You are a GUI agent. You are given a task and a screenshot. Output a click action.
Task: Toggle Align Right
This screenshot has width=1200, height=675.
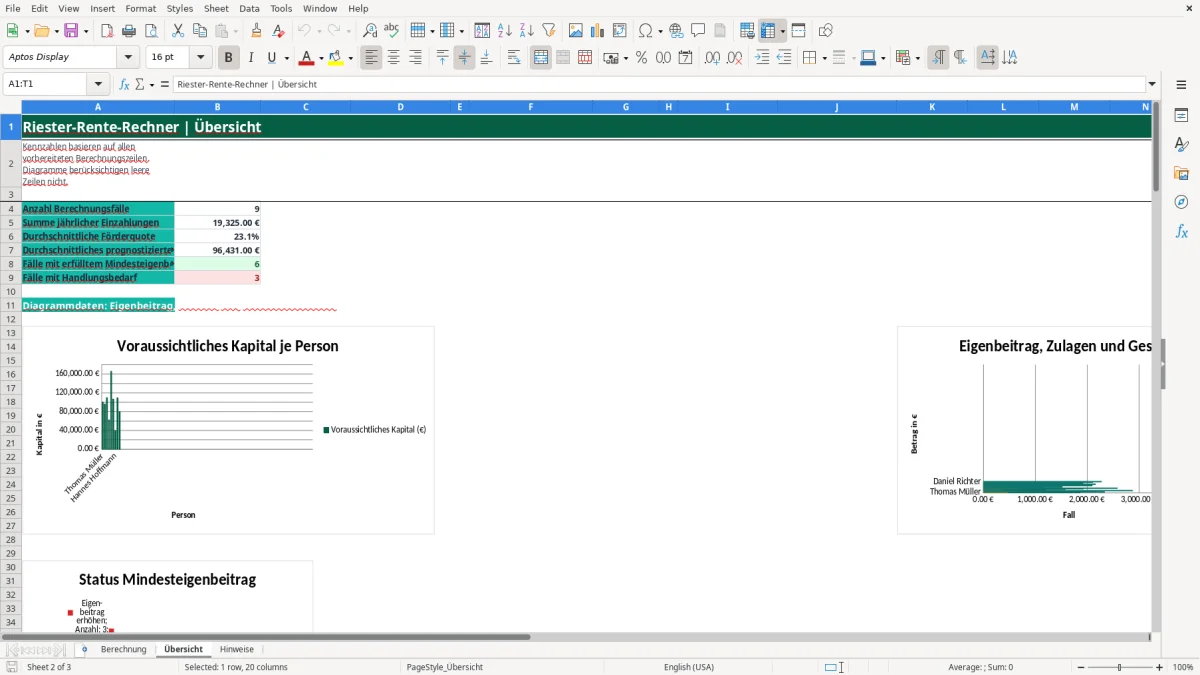415,58
